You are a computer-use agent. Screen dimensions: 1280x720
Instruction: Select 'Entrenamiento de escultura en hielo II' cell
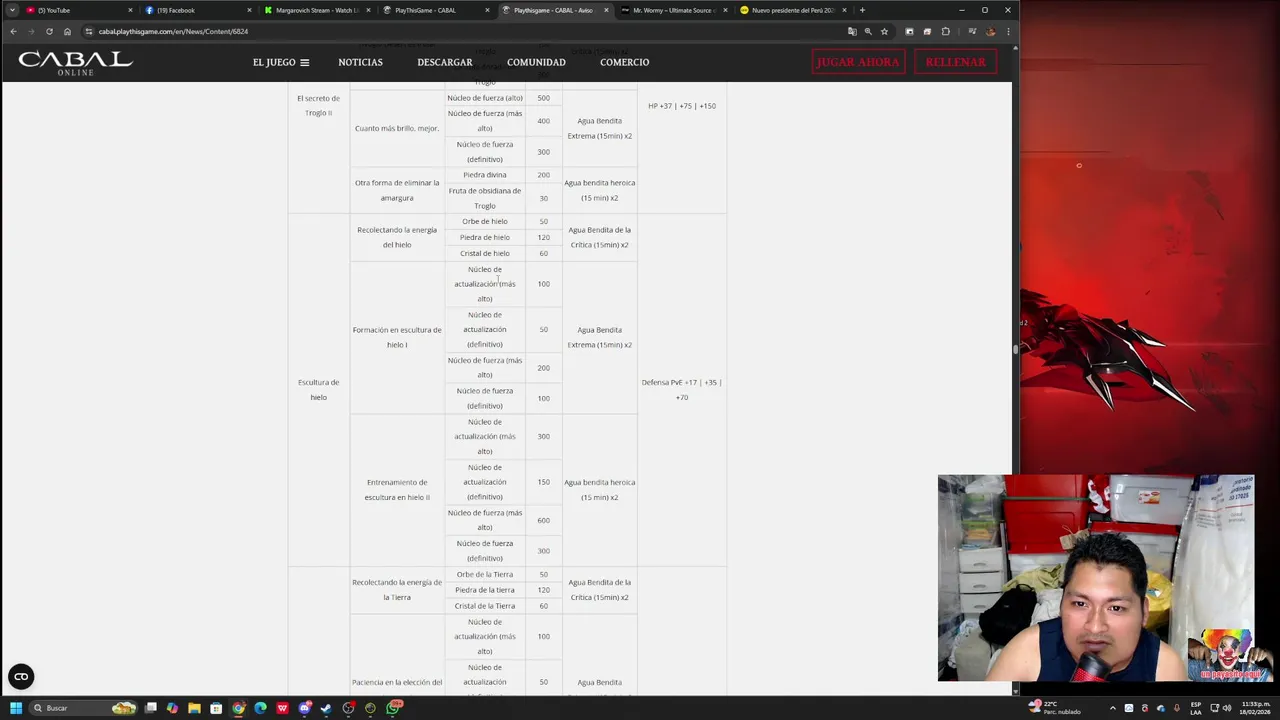pos(397,490)
